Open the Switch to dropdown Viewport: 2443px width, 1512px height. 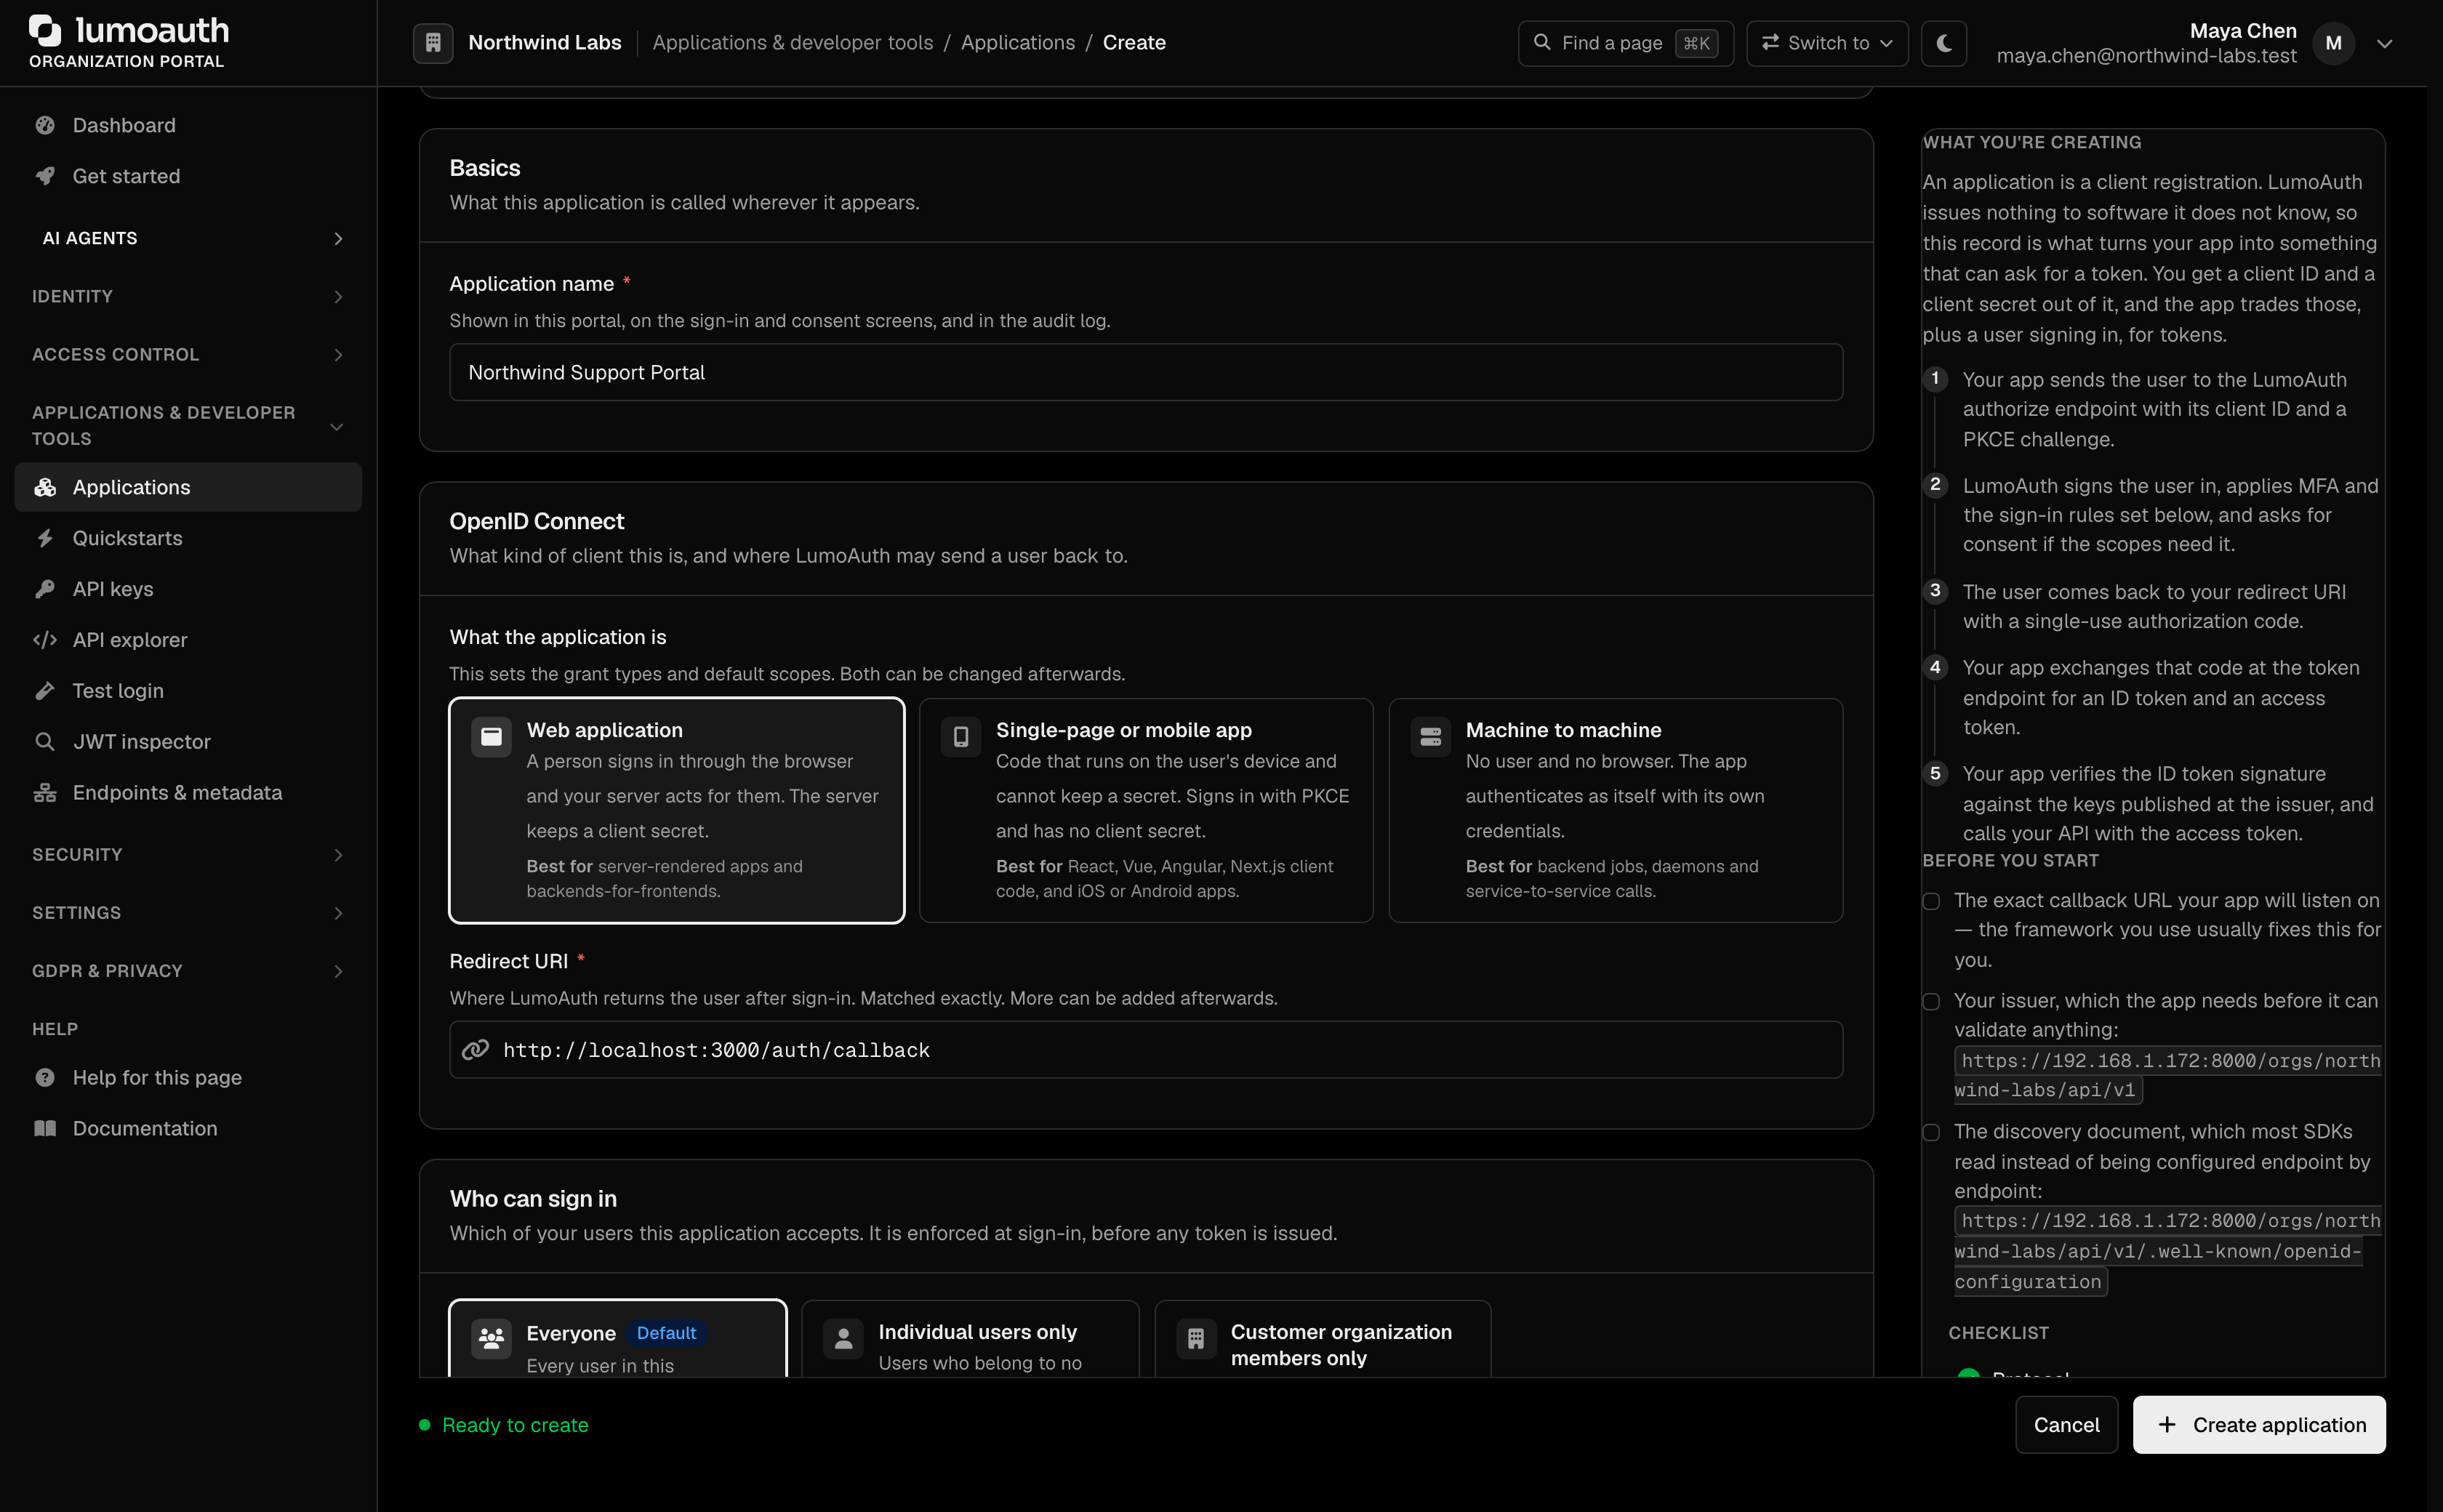pyautogui.click(x=1827, y=43)
